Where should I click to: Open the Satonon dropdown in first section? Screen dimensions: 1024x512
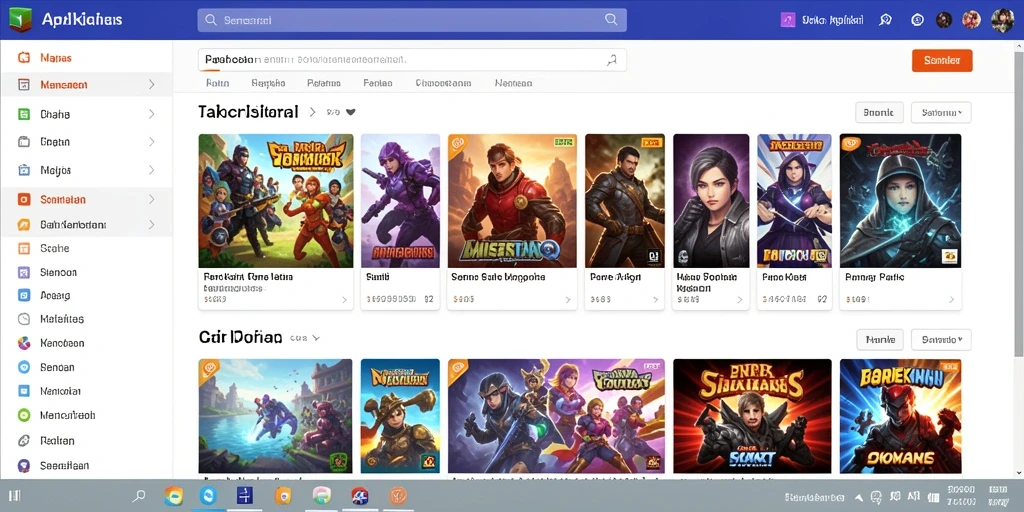click(941, 112)
